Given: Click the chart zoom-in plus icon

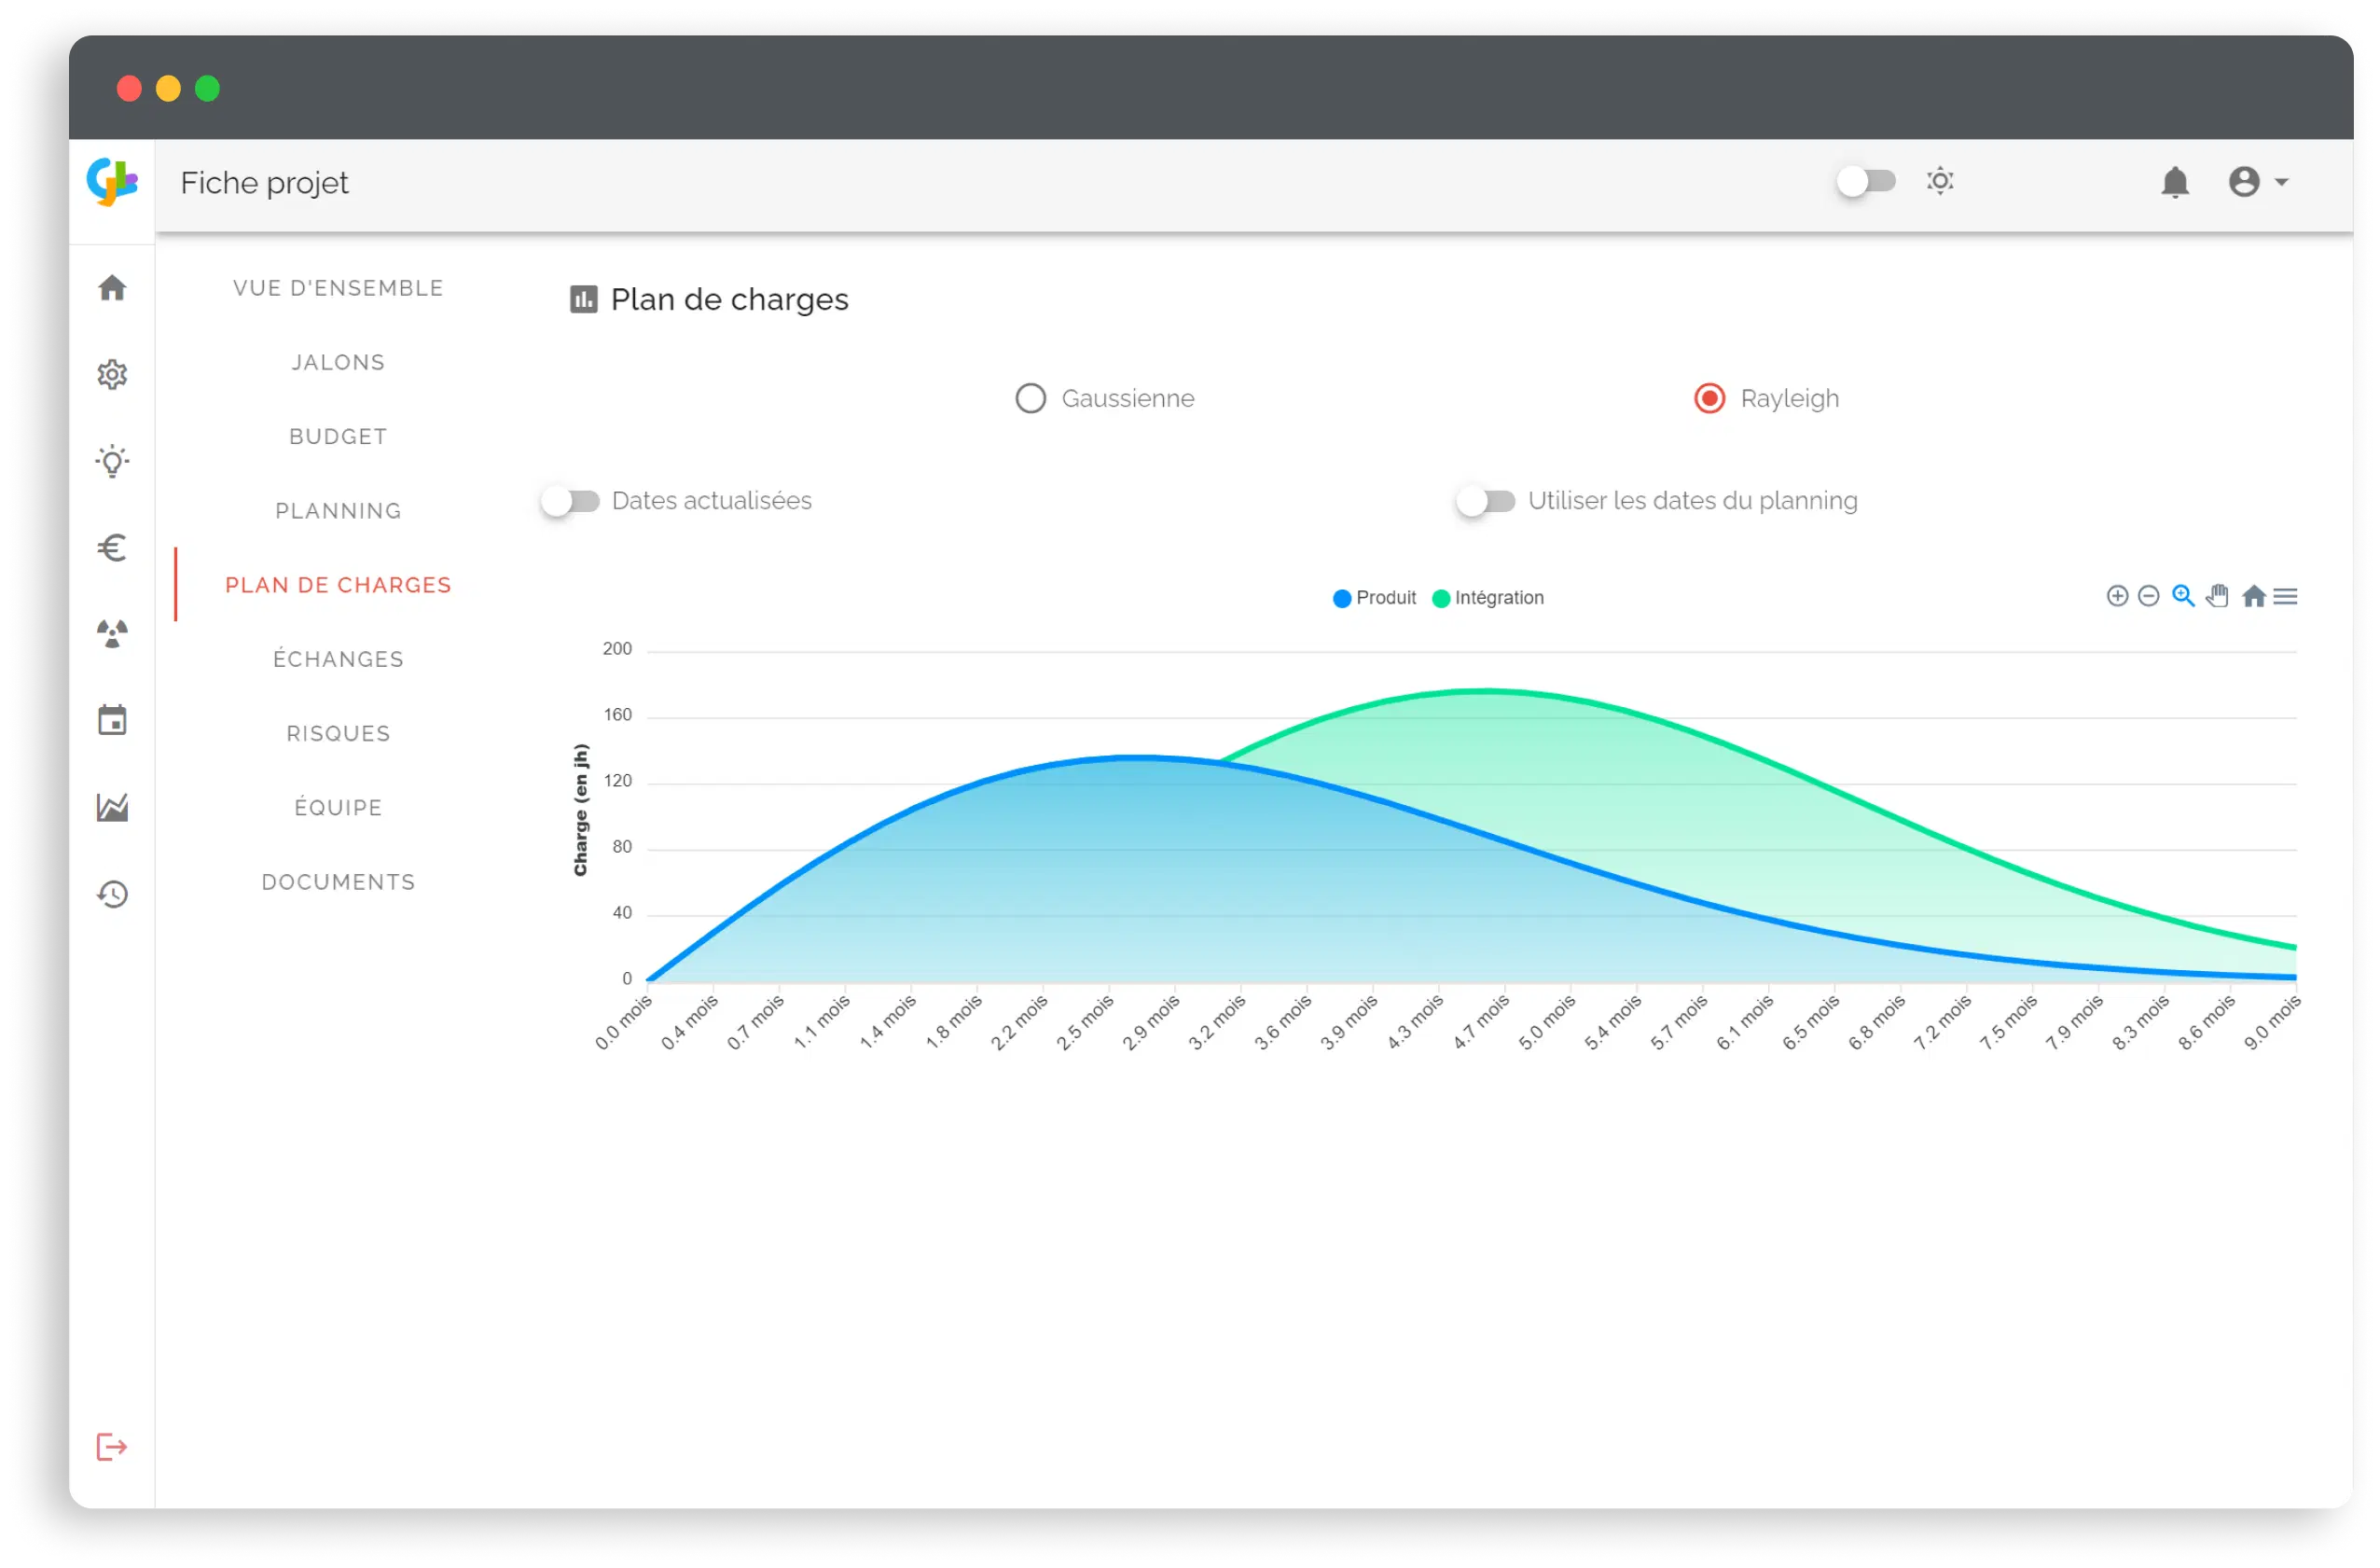Looking at the screenshot, I should (x=2117, y=597).
